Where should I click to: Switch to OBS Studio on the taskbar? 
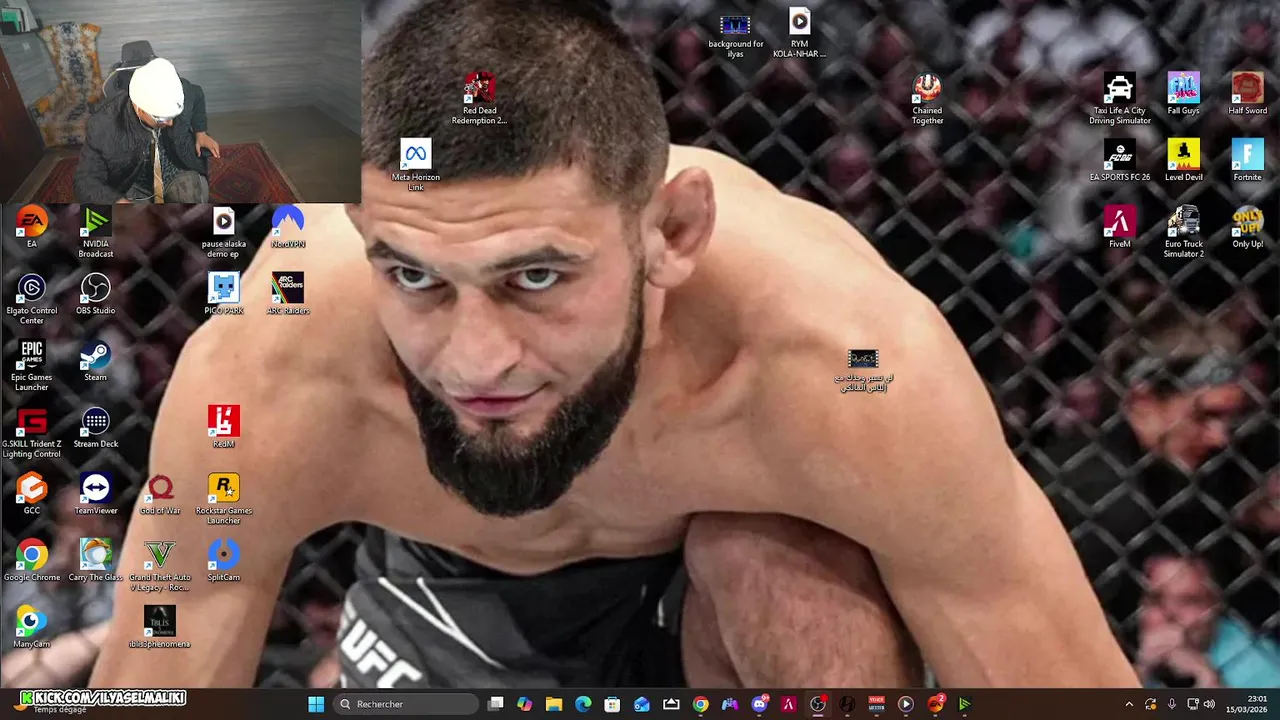coord(818,704)
